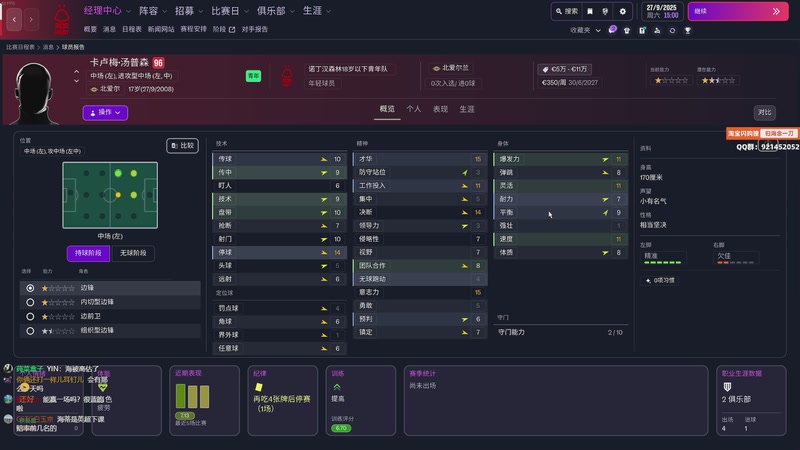Click the 比赛日程表 breadcrumb link

click(x=20, y=47)
